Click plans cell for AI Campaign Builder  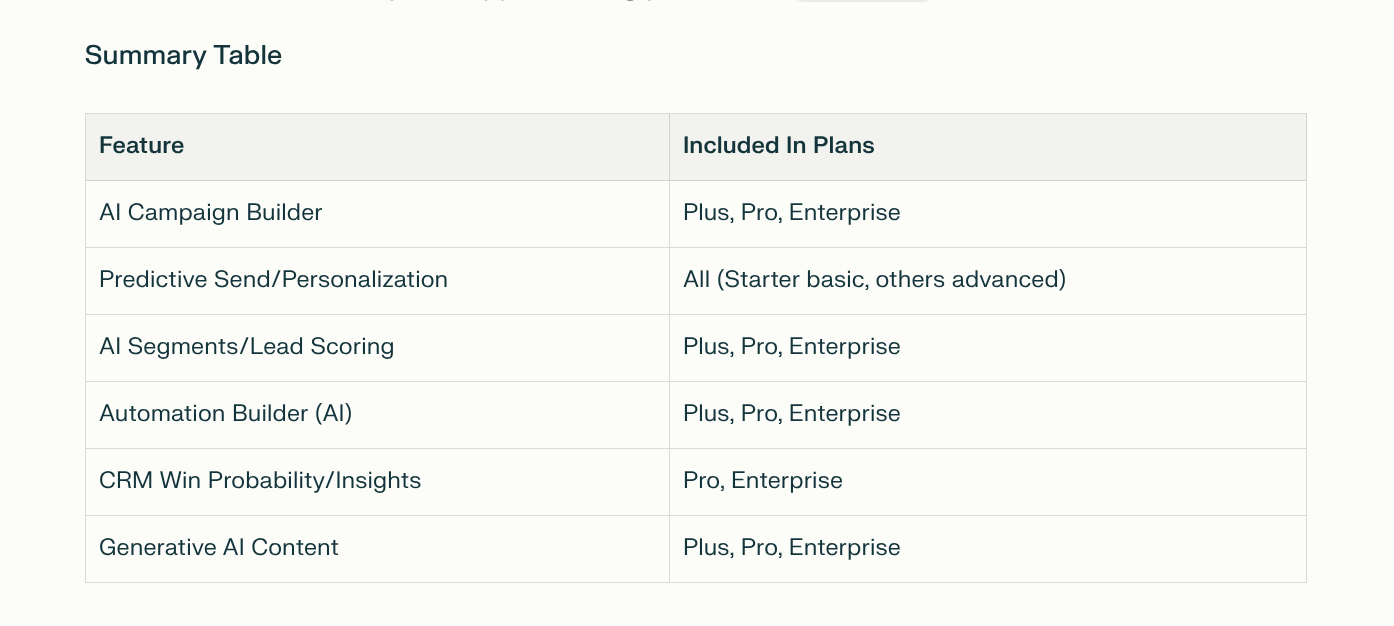click(x=987, y=214)
